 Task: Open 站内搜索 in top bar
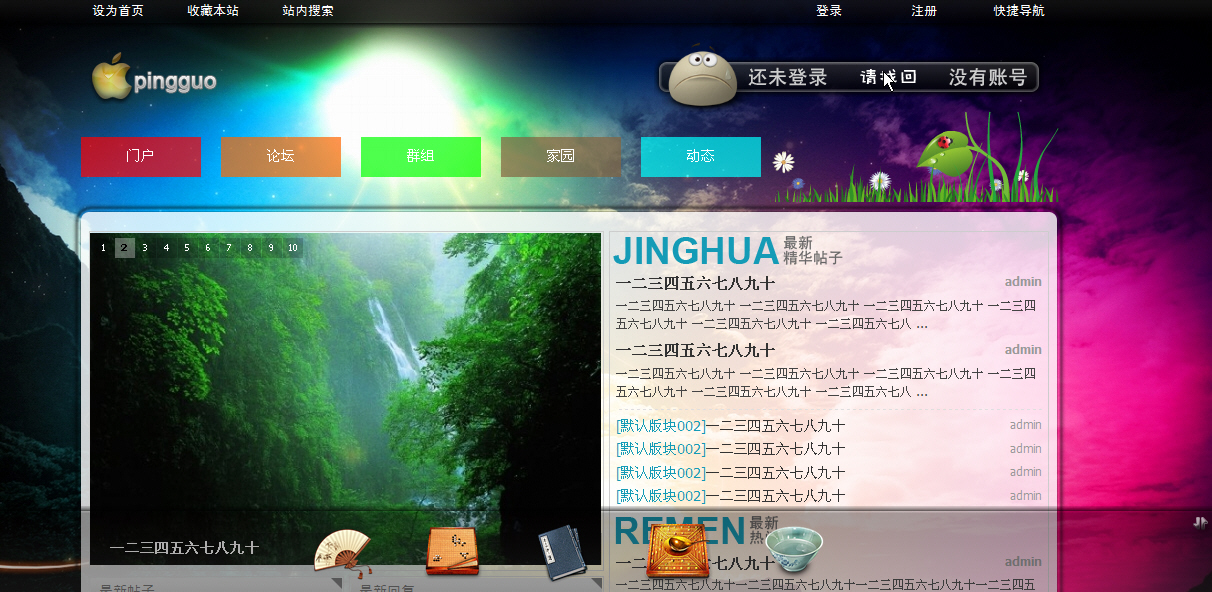point(308,11)
